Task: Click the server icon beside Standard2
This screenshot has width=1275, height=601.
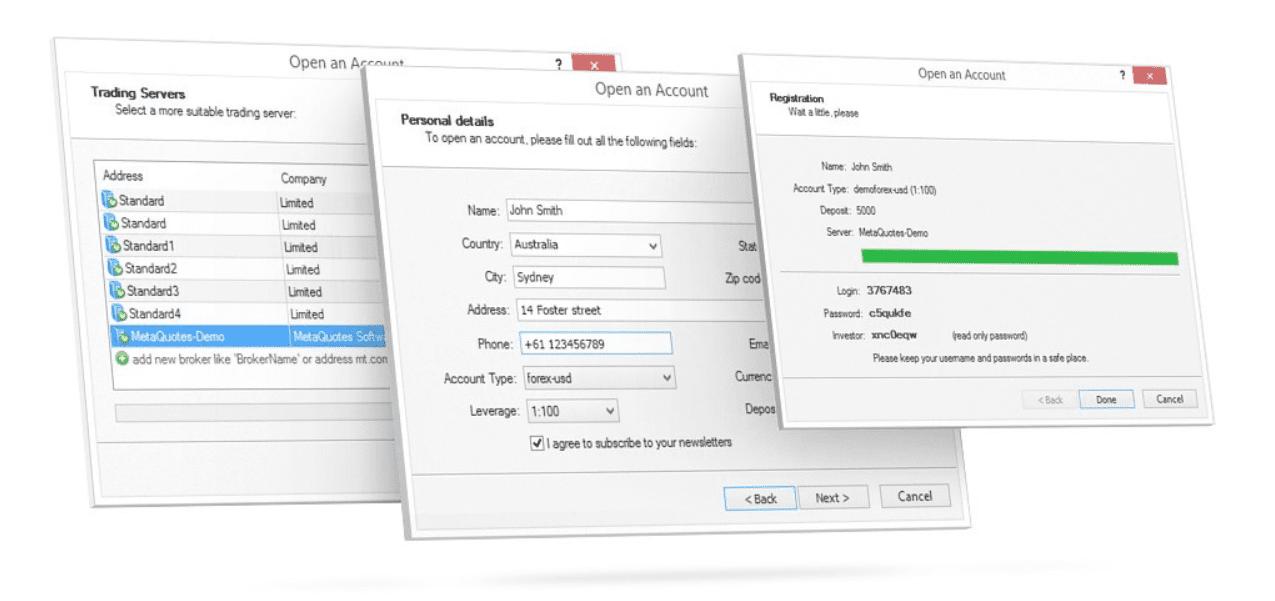Action: (116, 268)
